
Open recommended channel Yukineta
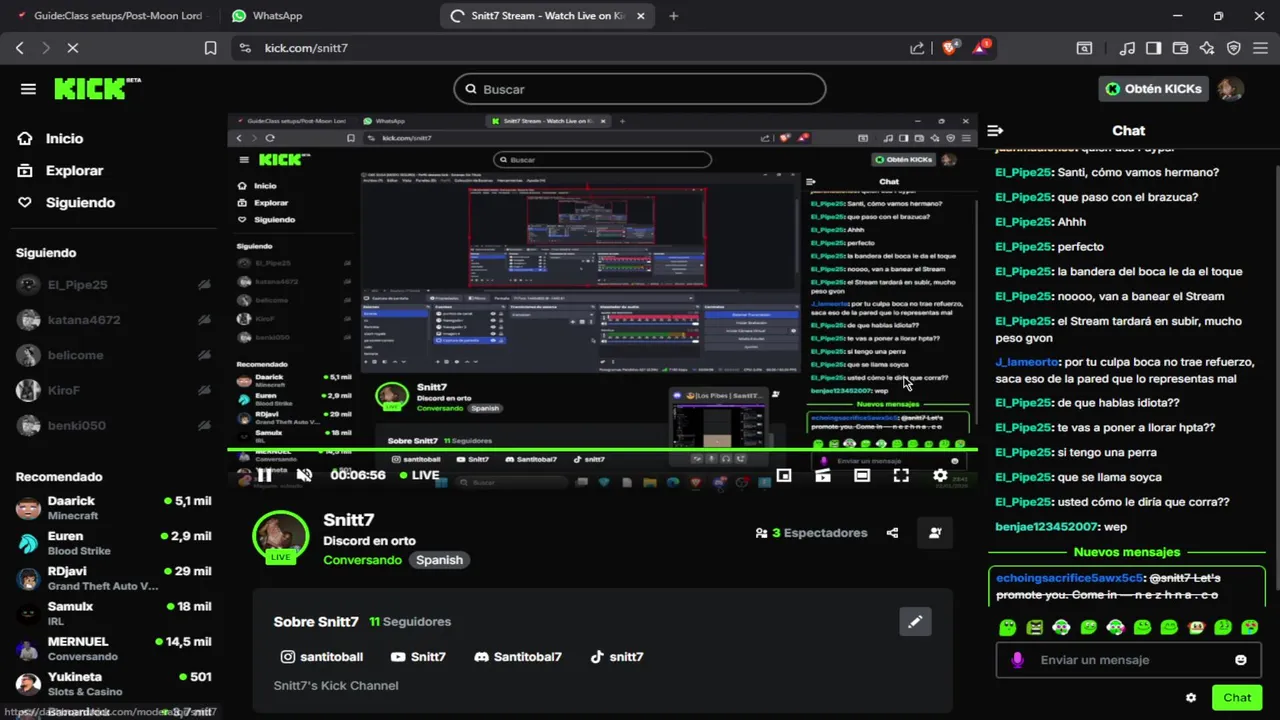click(112, 683)
